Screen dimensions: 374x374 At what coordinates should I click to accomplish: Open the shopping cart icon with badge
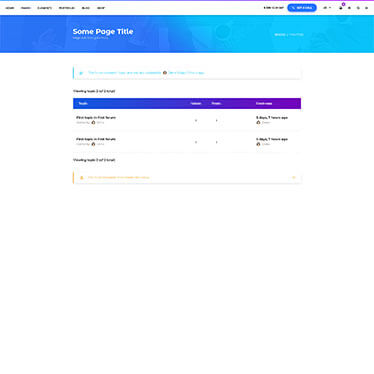[x=341, y=8]
